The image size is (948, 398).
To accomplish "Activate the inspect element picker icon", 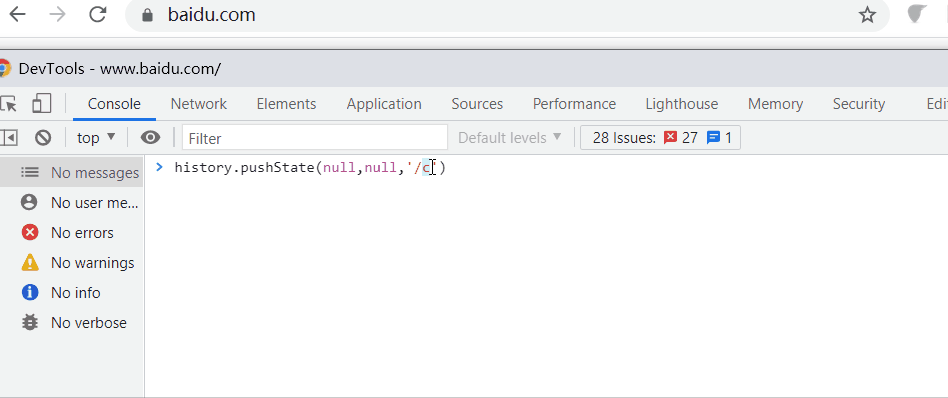I will 8,104.
